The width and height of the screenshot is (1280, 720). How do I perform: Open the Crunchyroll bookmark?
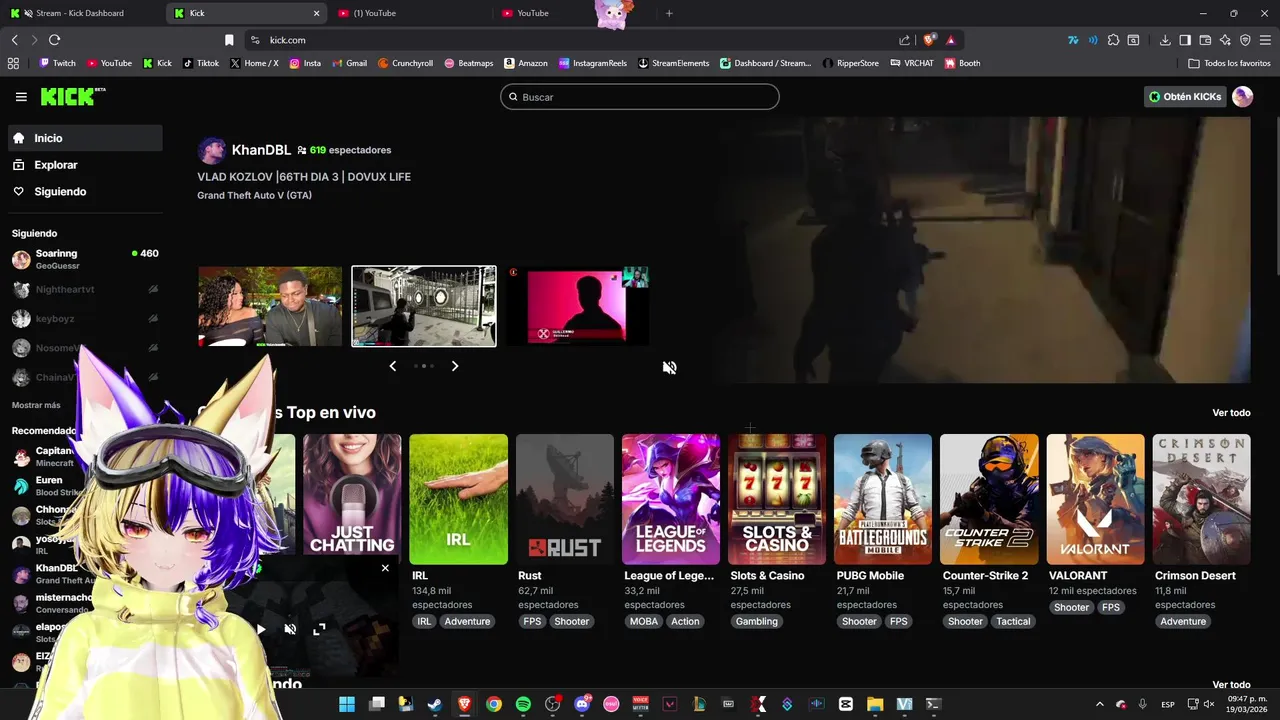point(405,63)
